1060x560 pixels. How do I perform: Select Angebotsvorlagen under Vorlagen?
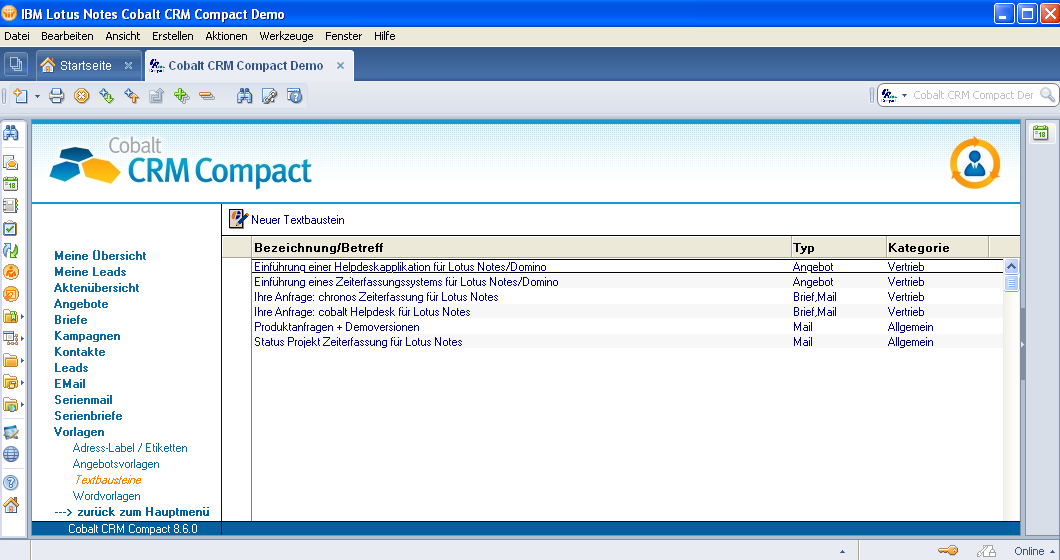pyautogui.click(x=116, y=464)
